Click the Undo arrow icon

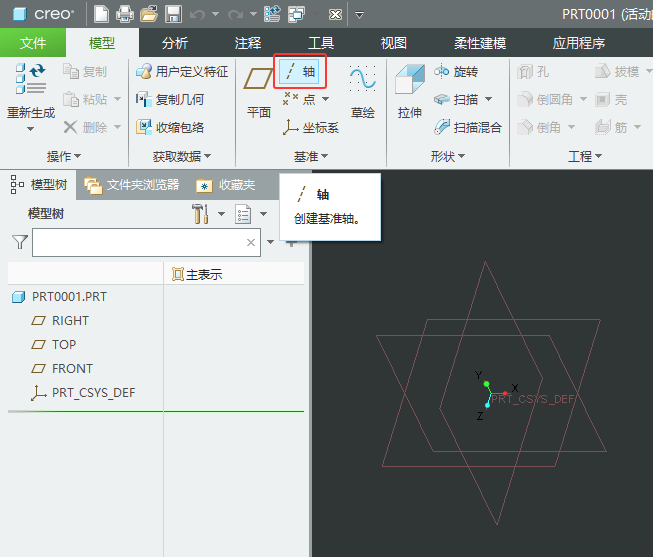click(197, 15)
